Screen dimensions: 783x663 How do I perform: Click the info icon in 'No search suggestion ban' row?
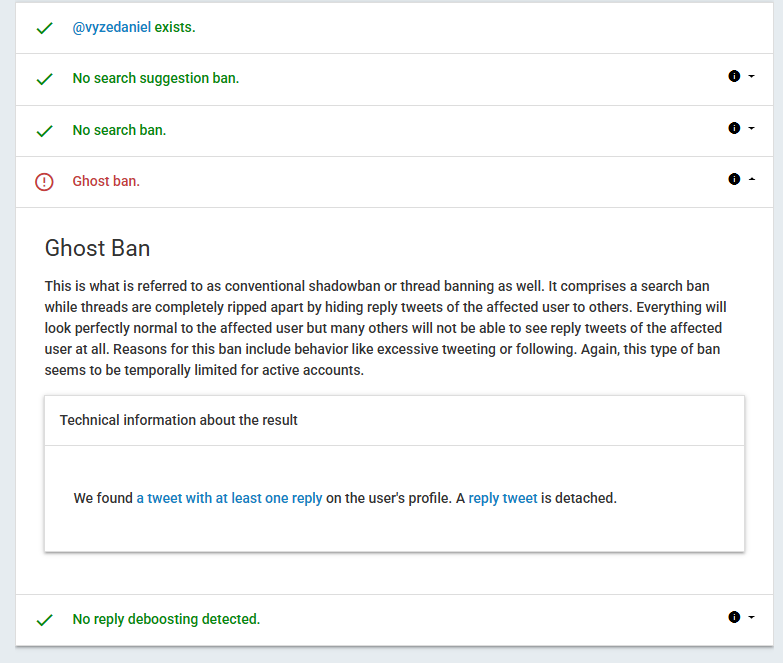tap(734, 76)
